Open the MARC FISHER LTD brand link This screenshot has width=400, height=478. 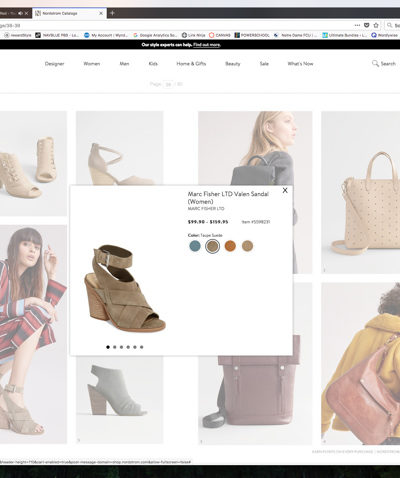tap(206, 209)
